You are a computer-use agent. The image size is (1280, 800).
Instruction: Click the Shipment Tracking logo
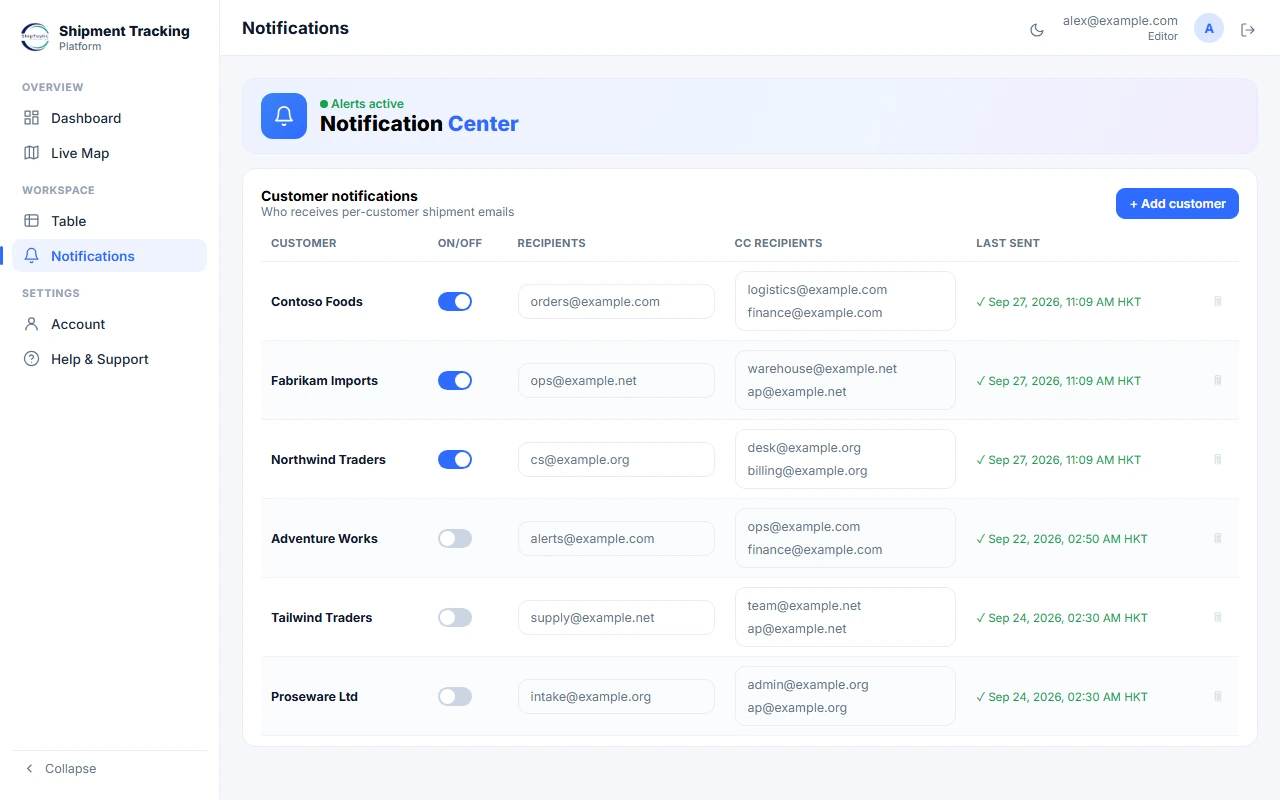pos(35,37)
